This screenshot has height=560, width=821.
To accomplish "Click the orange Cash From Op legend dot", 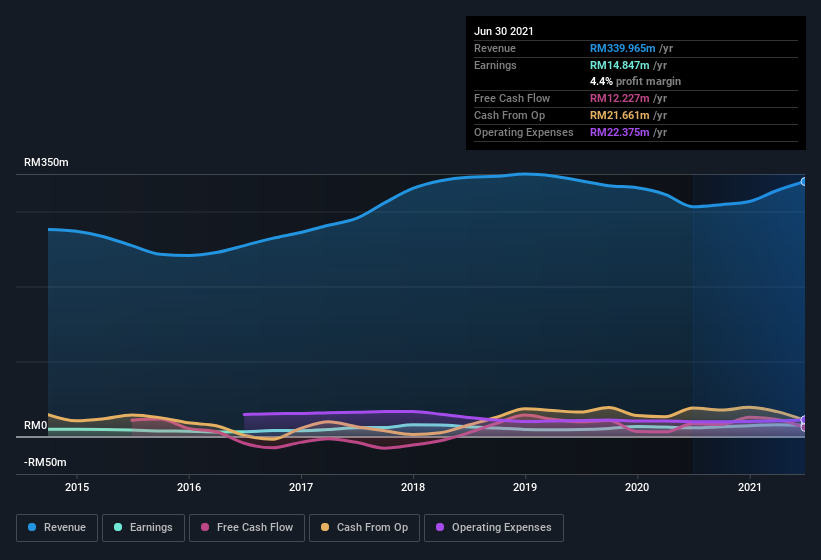I will click(x=325, y=527).
